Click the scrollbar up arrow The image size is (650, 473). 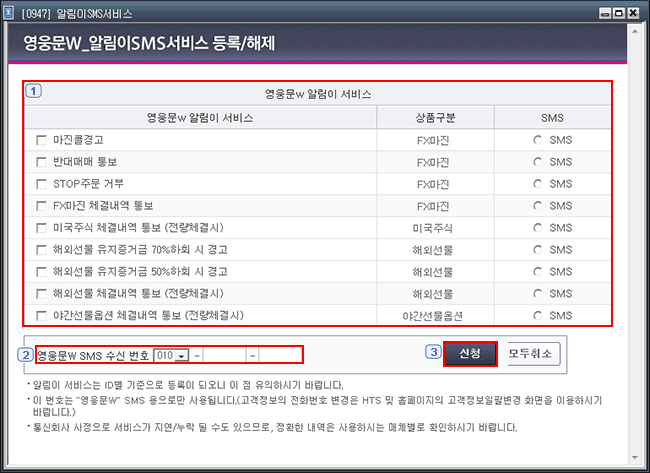pos(635,31)
